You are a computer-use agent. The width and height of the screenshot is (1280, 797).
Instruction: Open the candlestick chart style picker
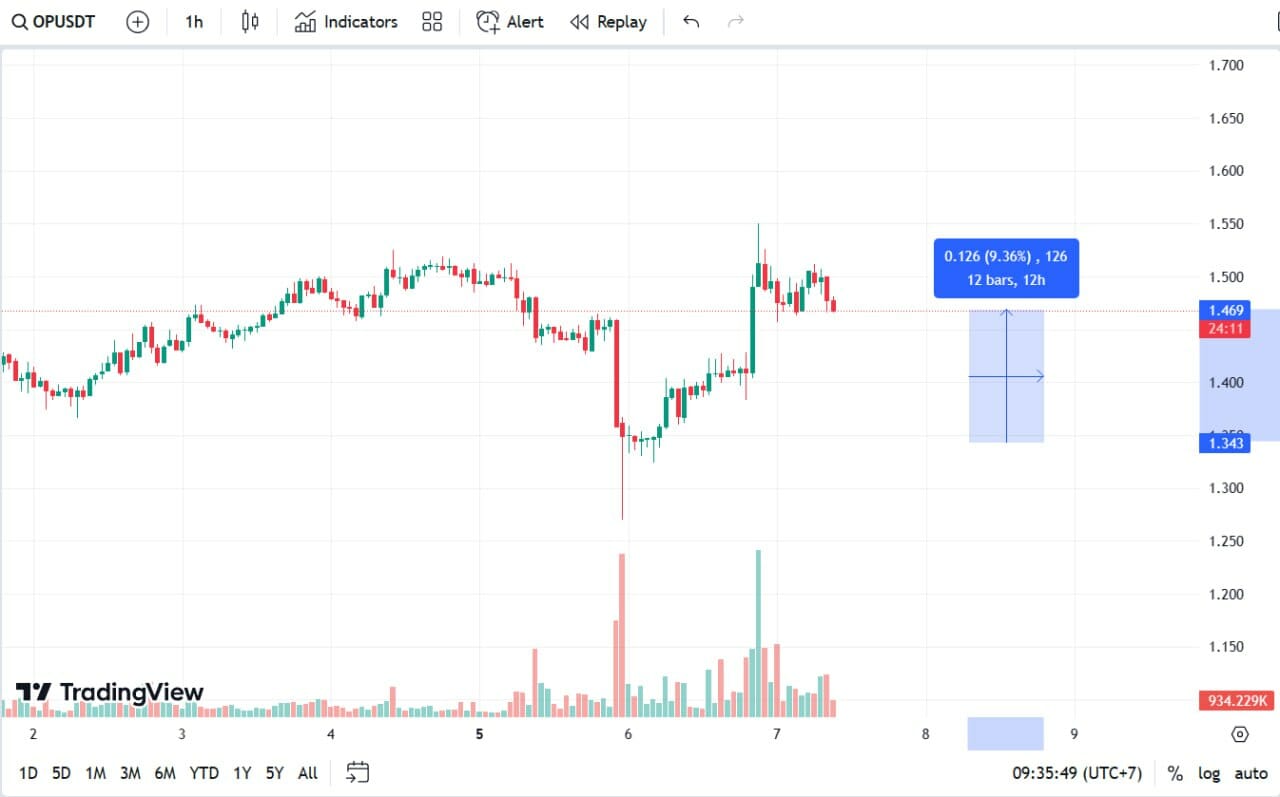pyautogui.click(x=250, y=21)
